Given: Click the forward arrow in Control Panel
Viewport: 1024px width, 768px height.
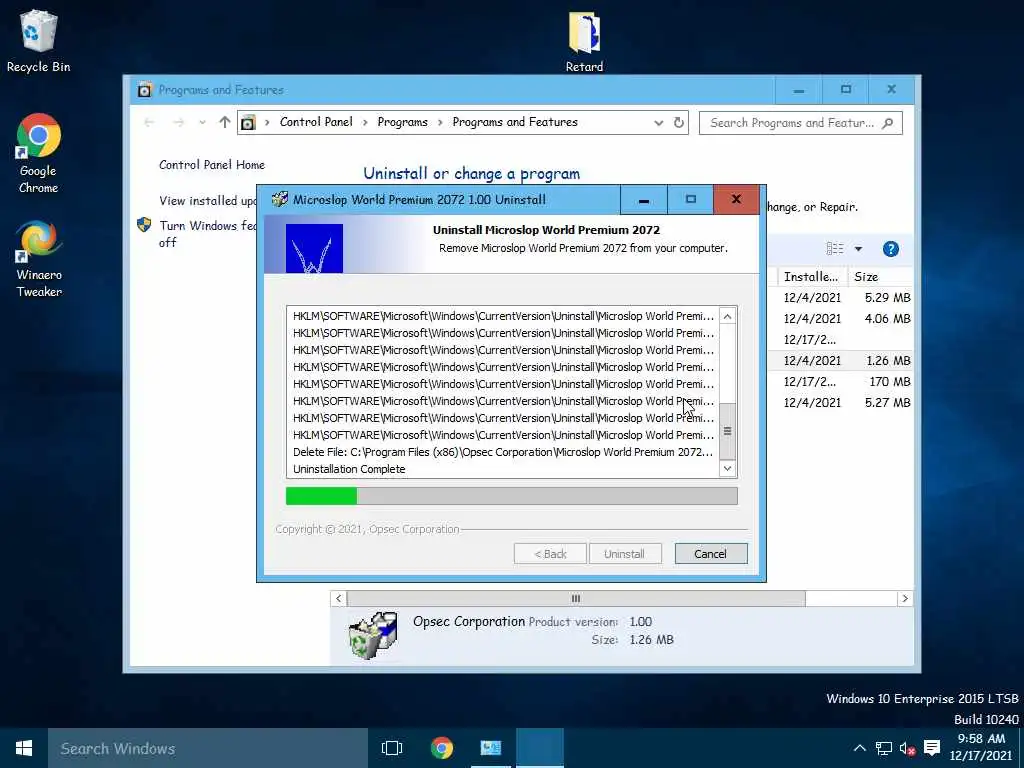Looking at the screenshot, I should pos(178,122).
